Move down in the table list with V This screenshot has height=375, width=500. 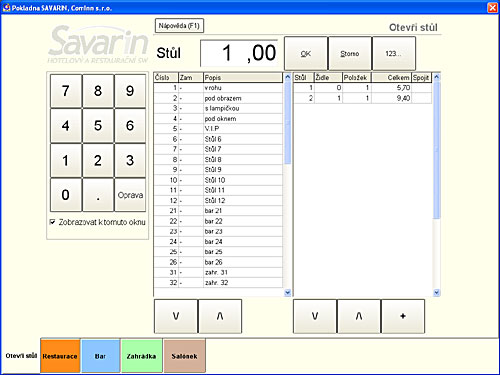click(176, 316)
